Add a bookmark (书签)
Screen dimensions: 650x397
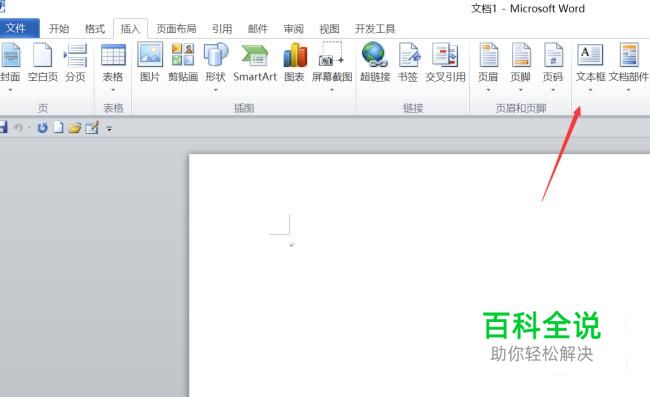pyautogui.click(x=407, y=62)
